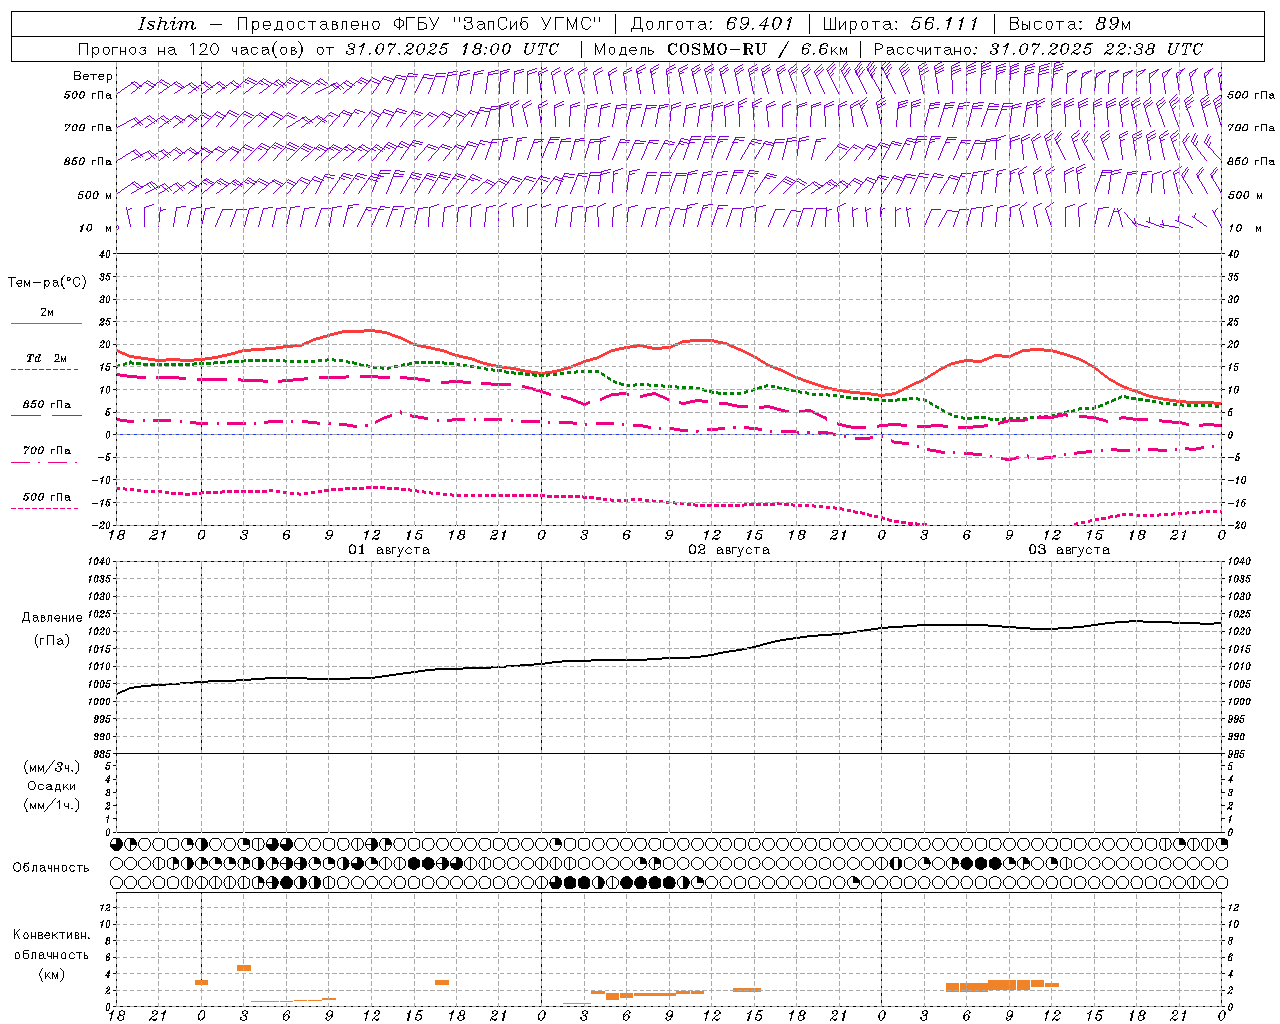Click the orange convective bar near 17h, 01 августа

point(442,982)
